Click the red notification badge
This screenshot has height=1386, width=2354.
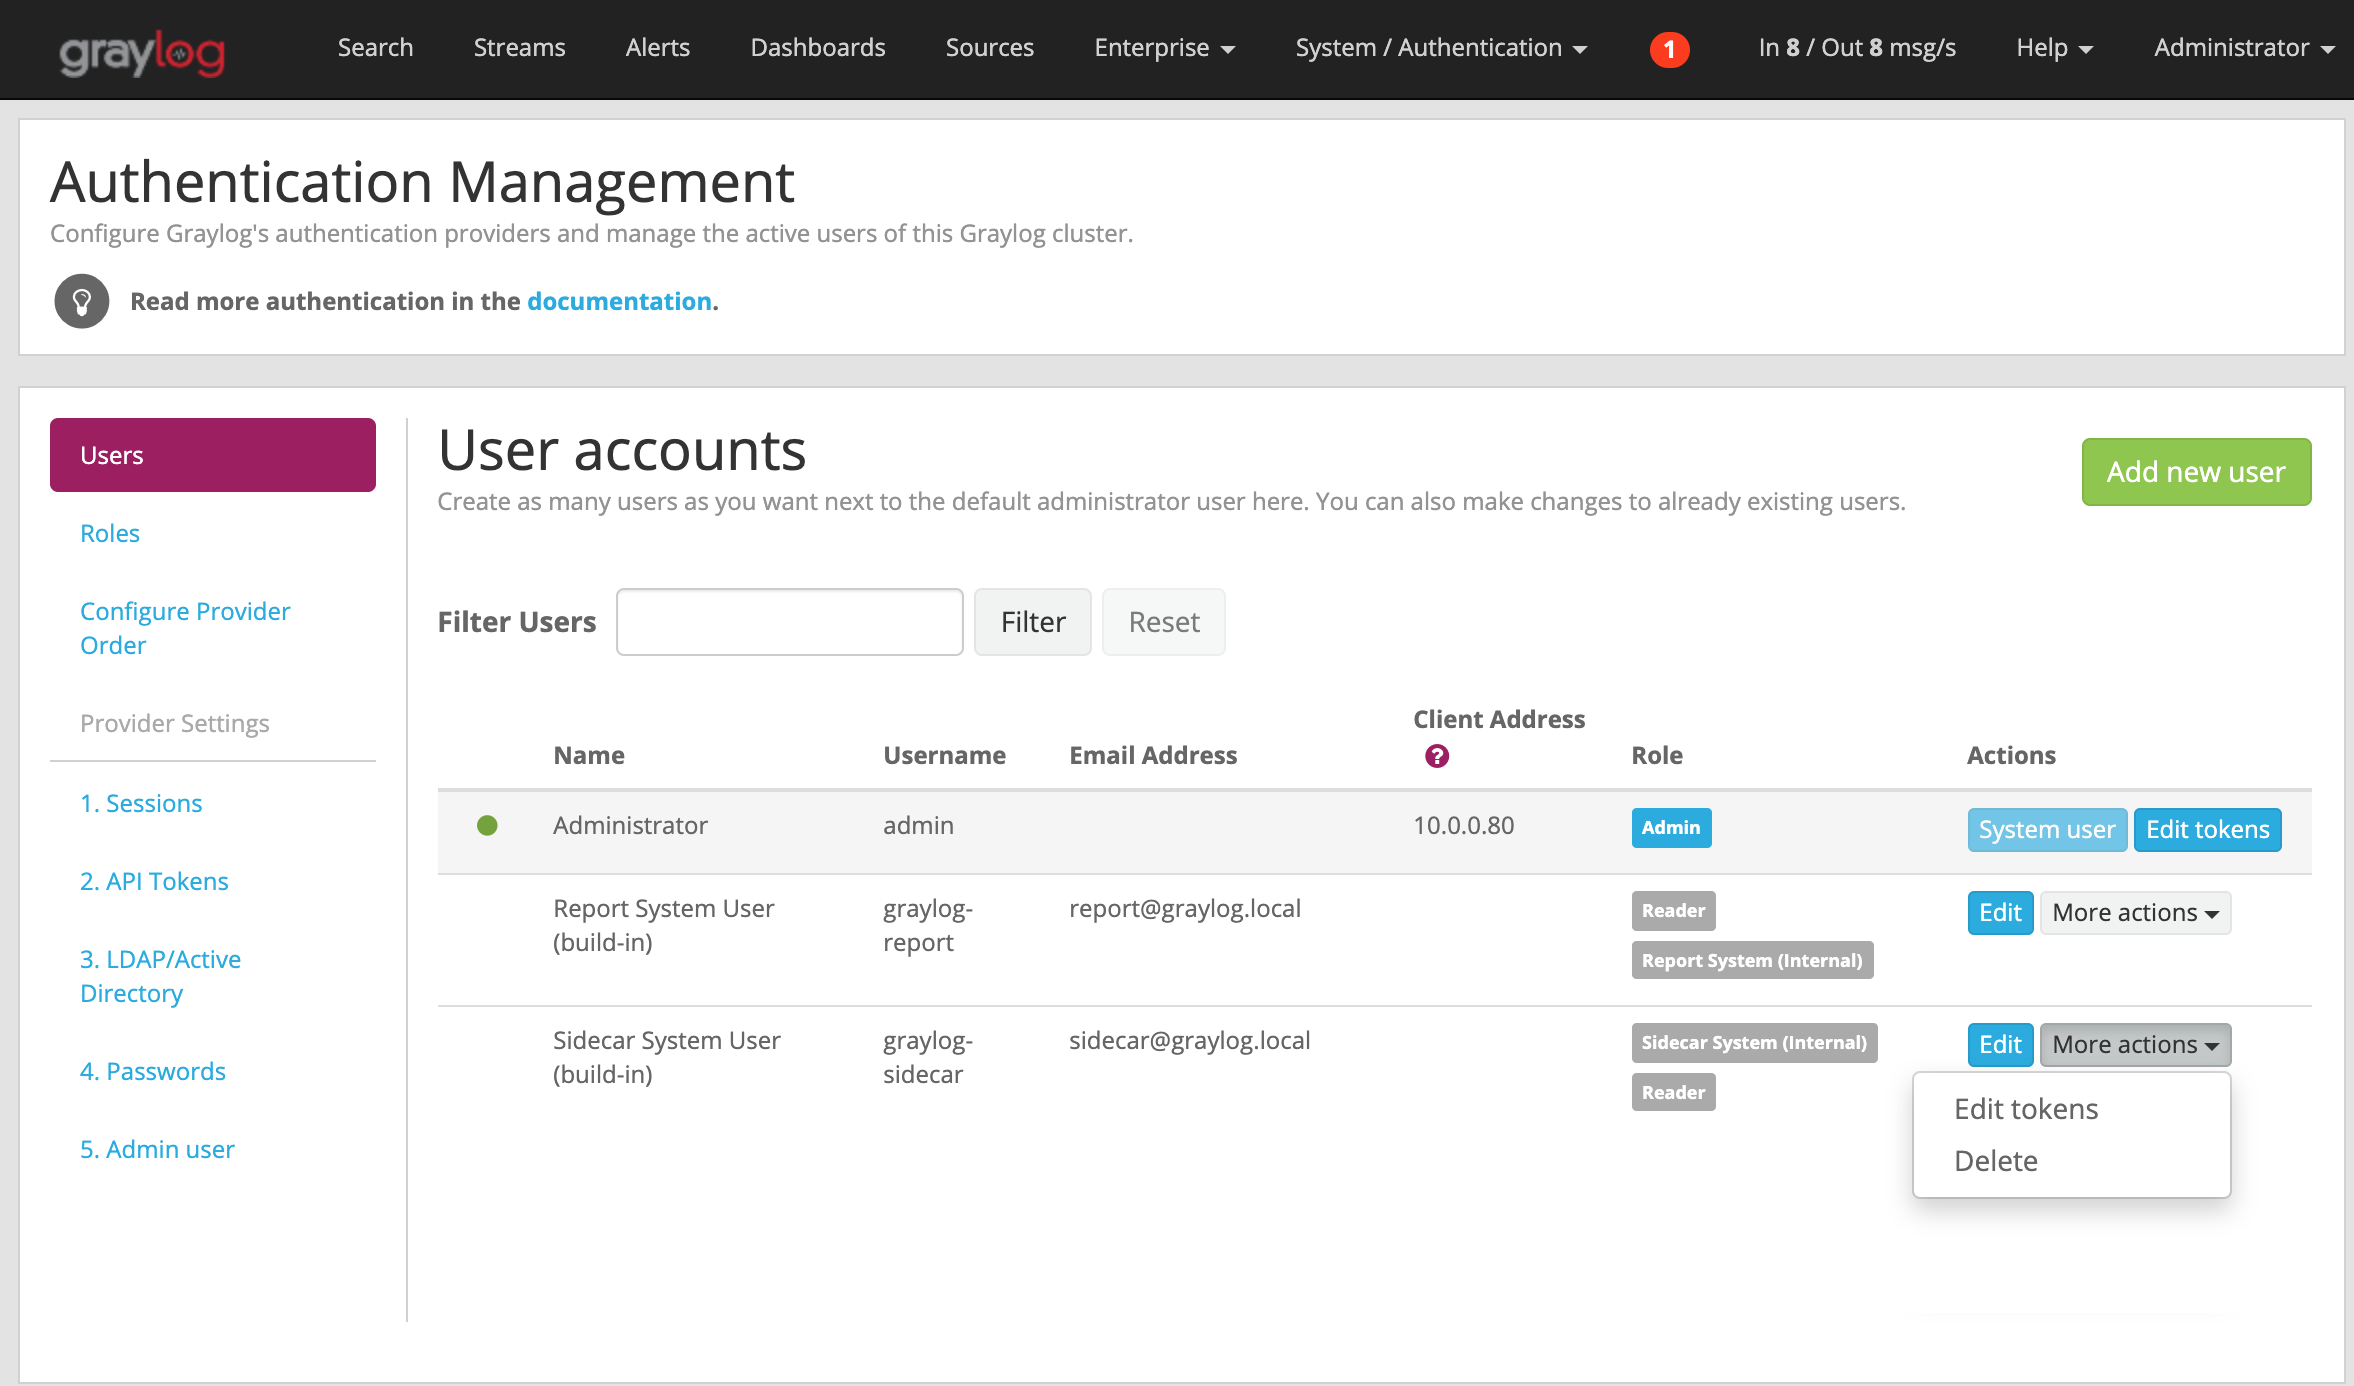click(x=1669, y=49)
